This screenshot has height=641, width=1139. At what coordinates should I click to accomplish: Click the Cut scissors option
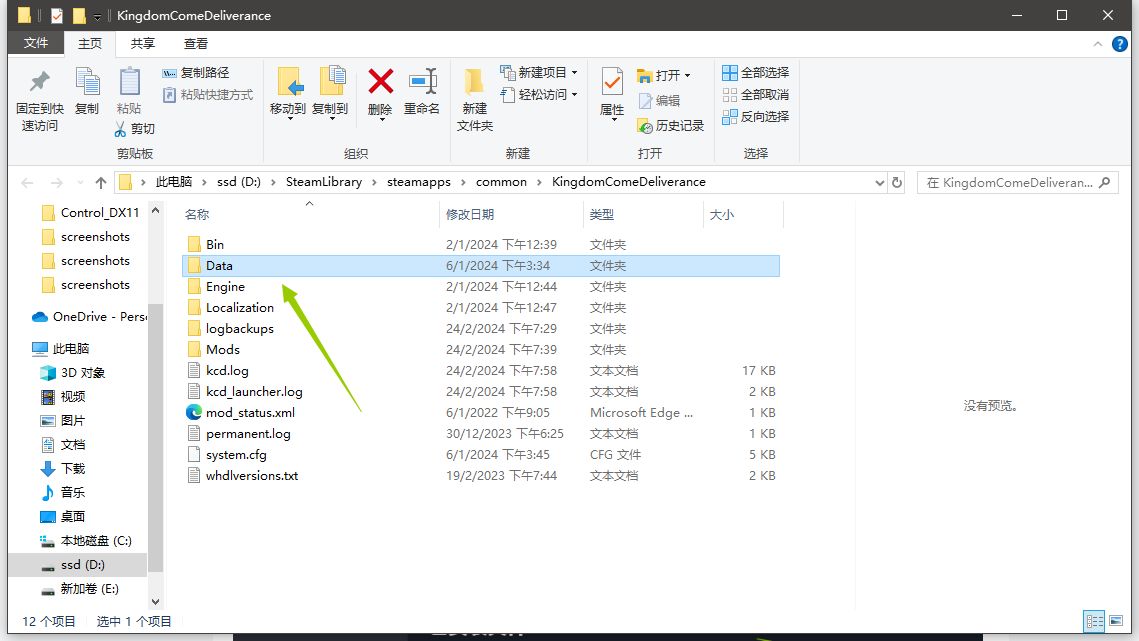135,129
